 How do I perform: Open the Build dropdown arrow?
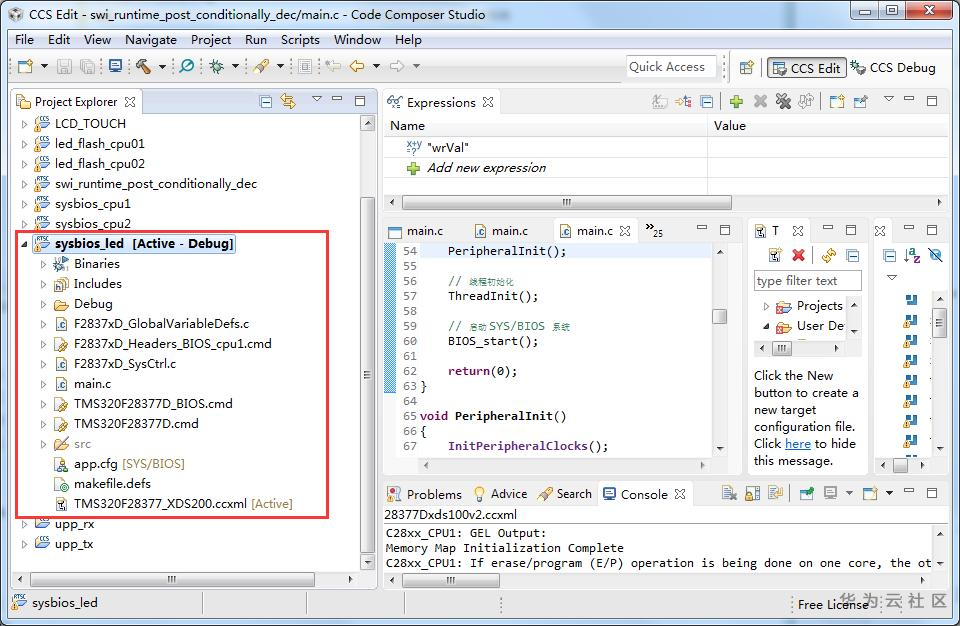(162, 66)
